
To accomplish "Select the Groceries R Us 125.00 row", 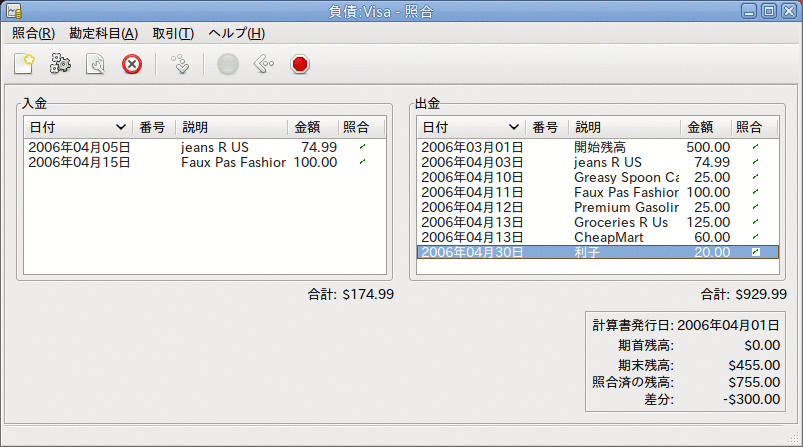I will tap(598, 222).
